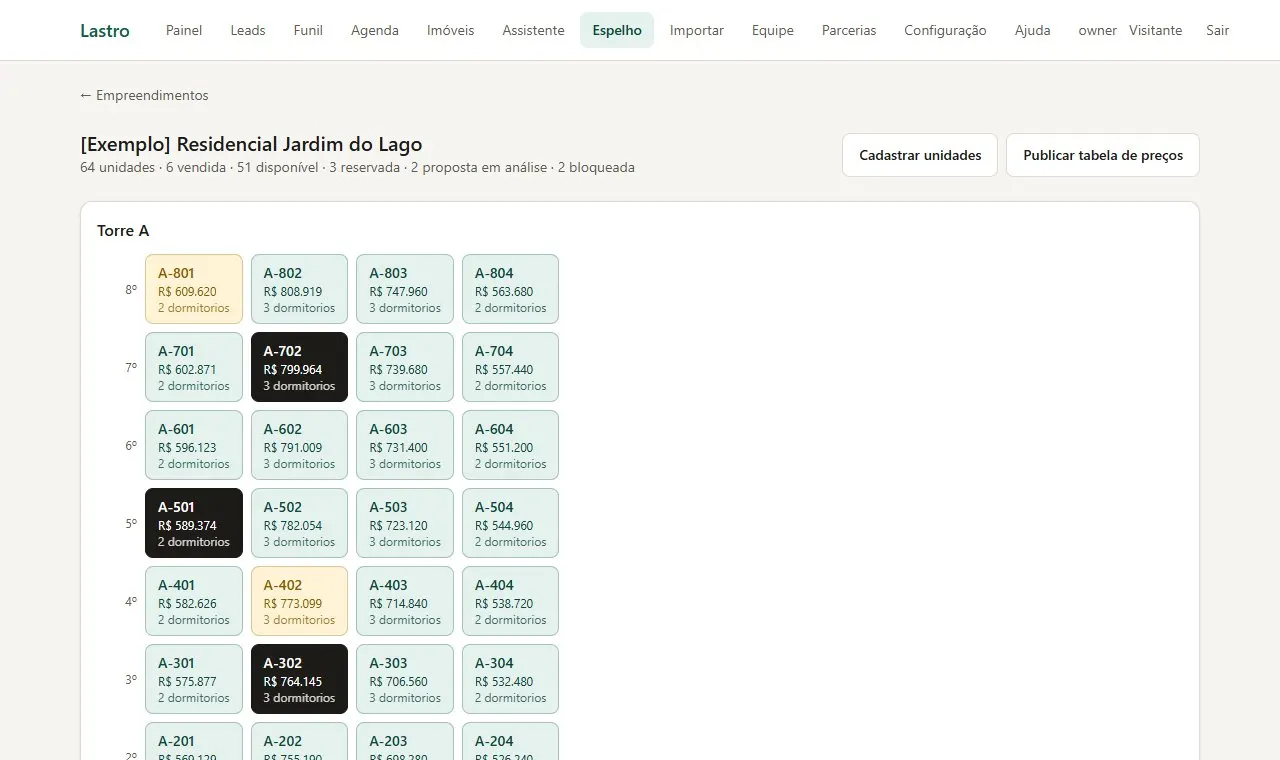The height and width of the screenshot is (760, 1280).
Task: Click Publicar tabela de preços
Action: click(x=1103, y=155)
